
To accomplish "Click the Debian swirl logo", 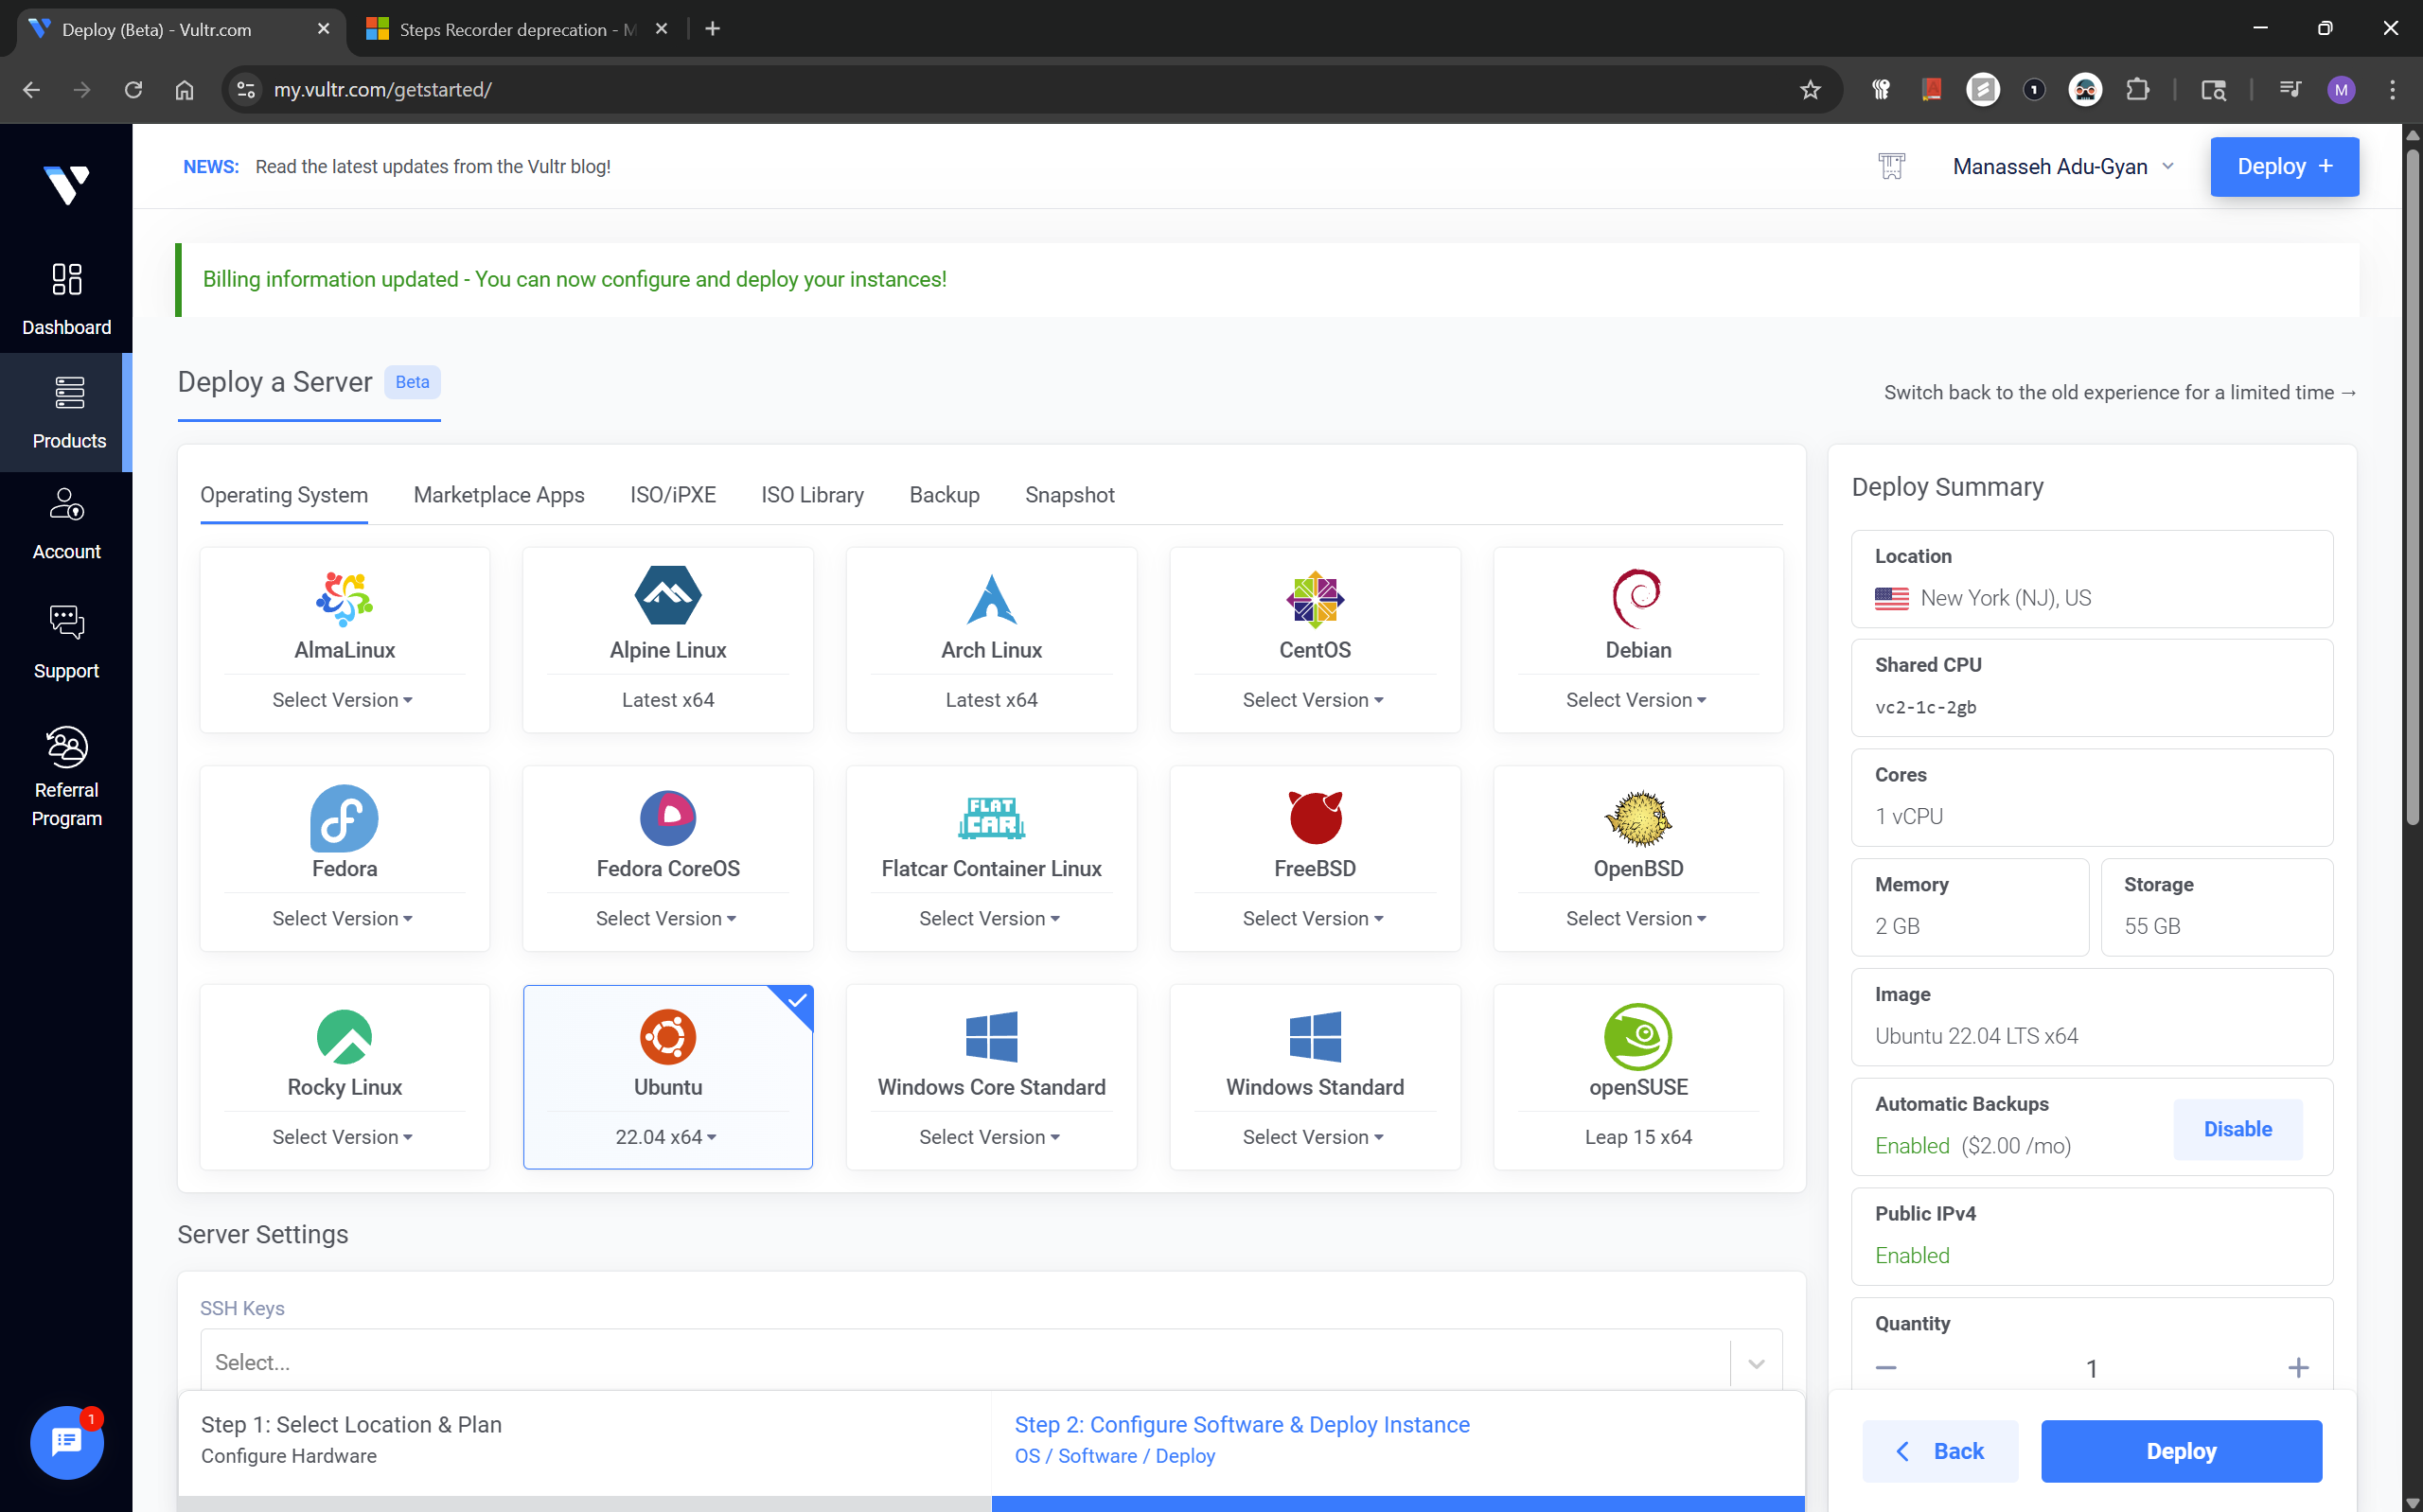I will [1637, 597].
